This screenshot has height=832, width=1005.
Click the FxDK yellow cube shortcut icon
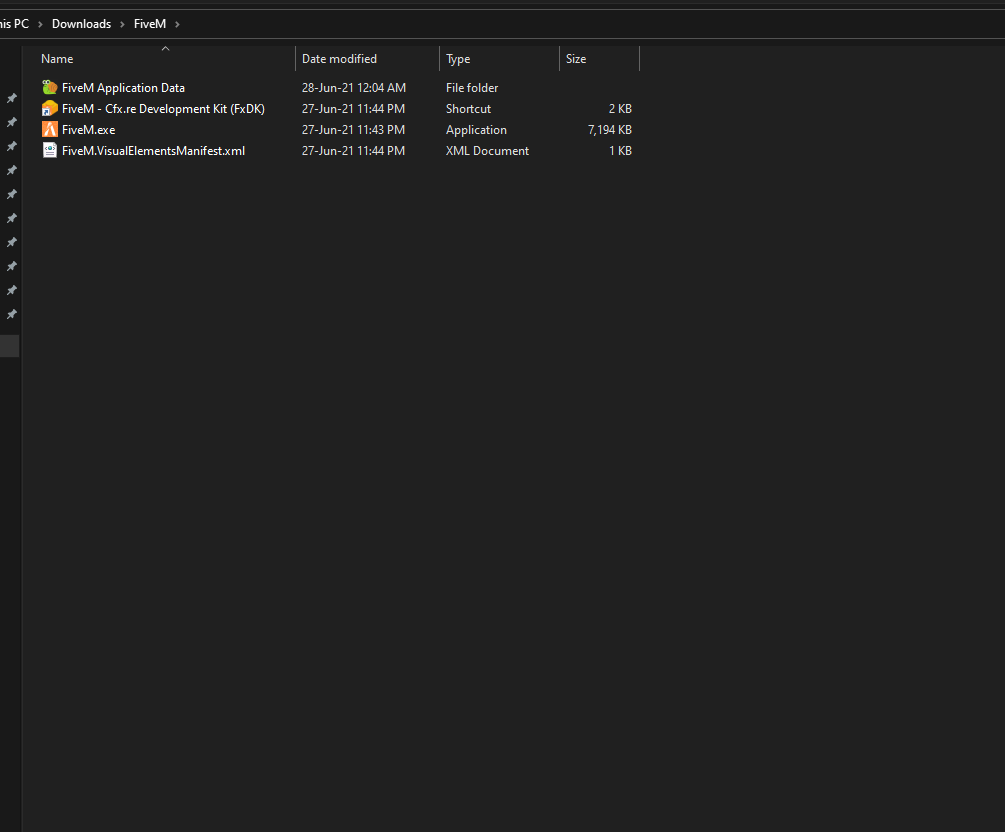(49, 108)
